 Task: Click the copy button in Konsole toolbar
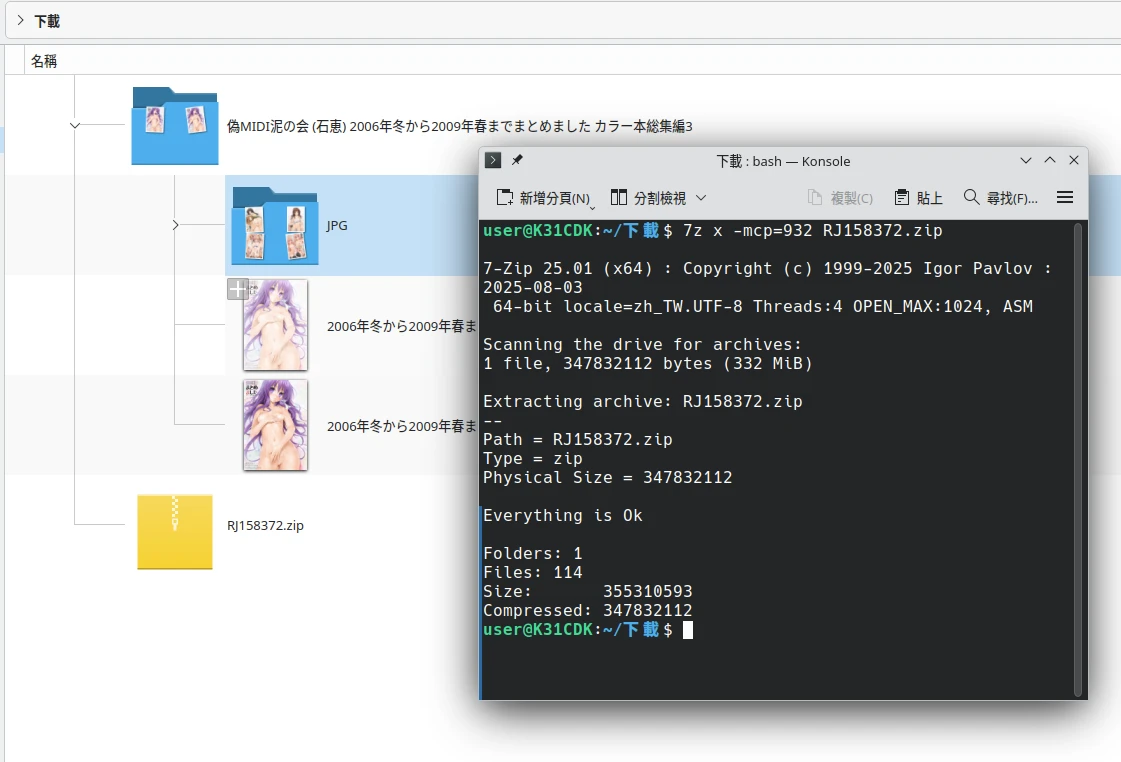[x=840, y=198]
